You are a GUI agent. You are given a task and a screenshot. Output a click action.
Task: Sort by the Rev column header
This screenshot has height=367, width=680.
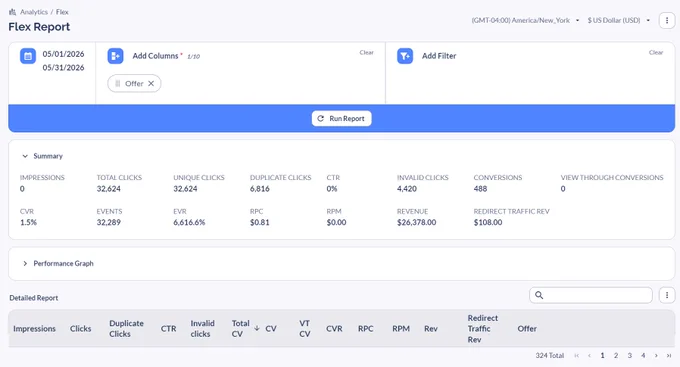[431, 329]
